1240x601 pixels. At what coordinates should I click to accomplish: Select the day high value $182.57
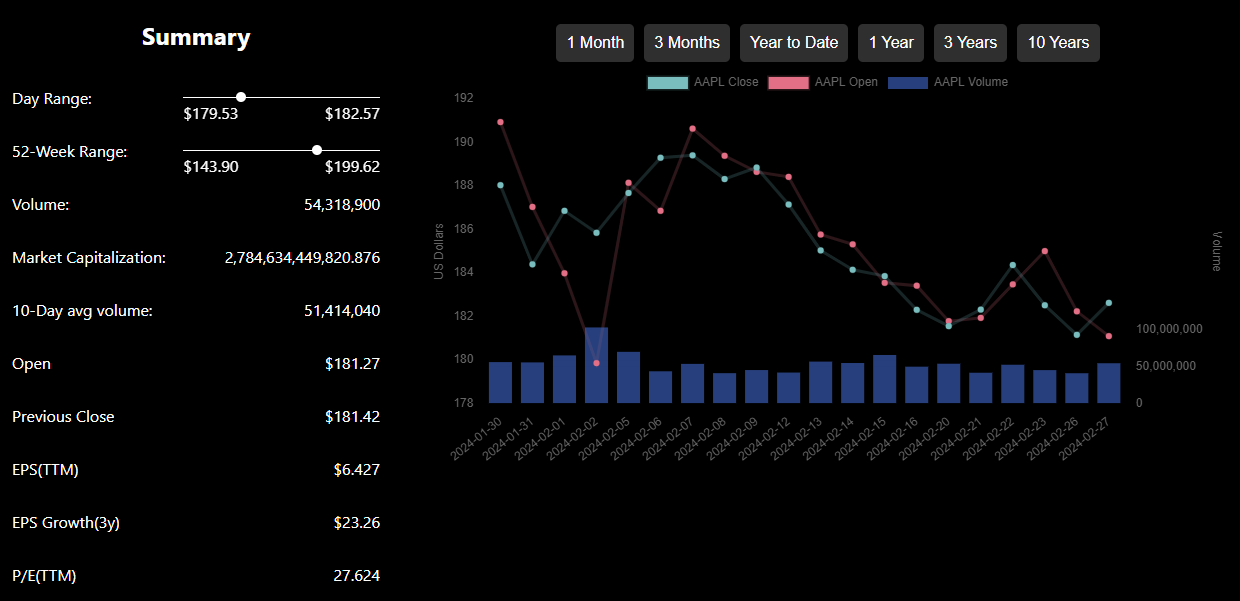point(352,114)
